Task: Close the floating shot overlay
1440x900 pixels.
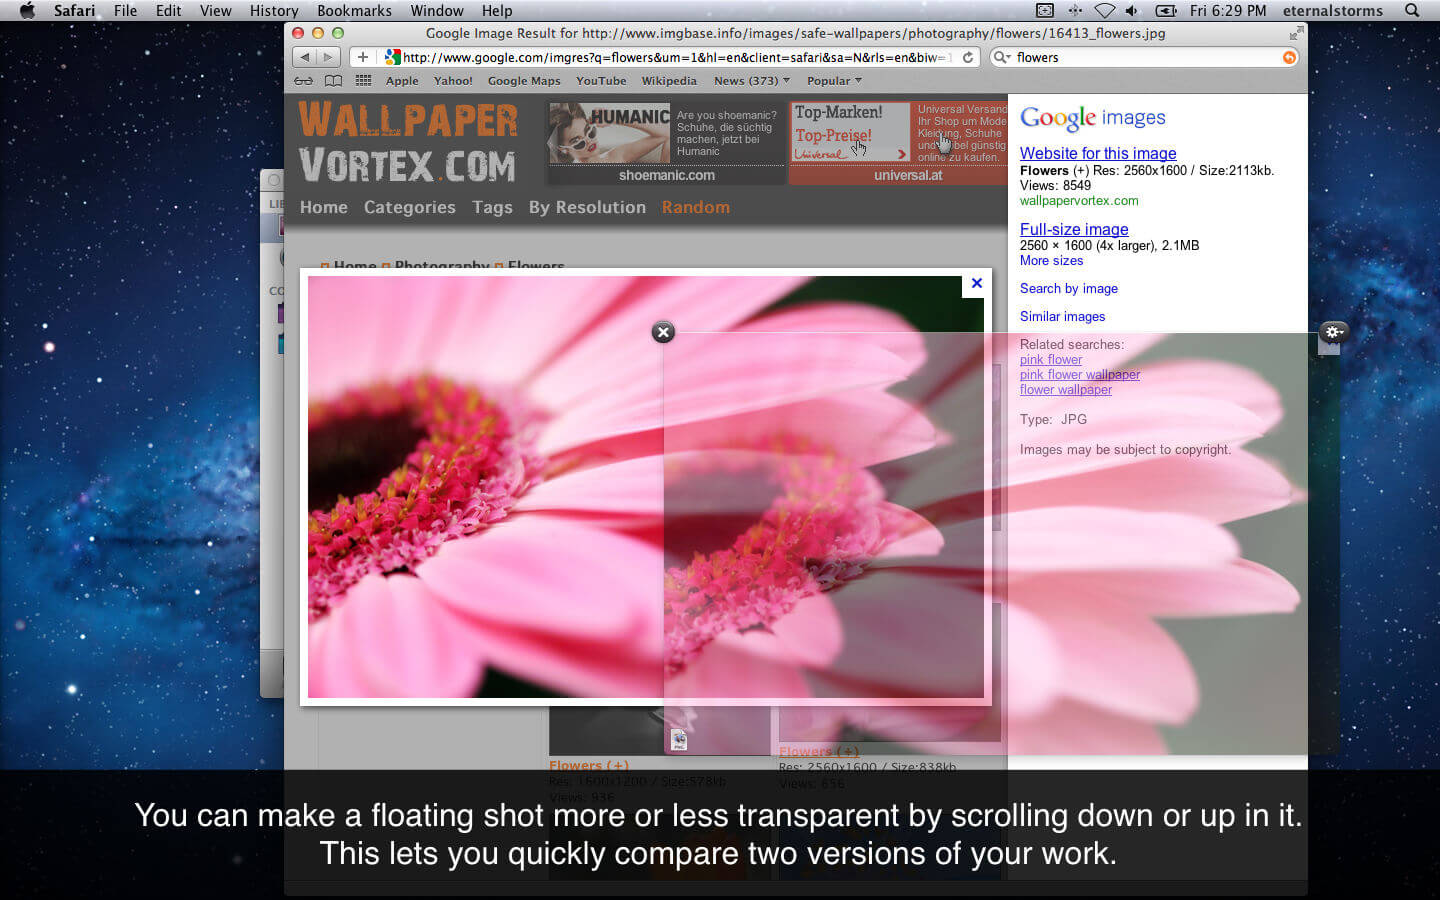Action: (x=663, y=332)
